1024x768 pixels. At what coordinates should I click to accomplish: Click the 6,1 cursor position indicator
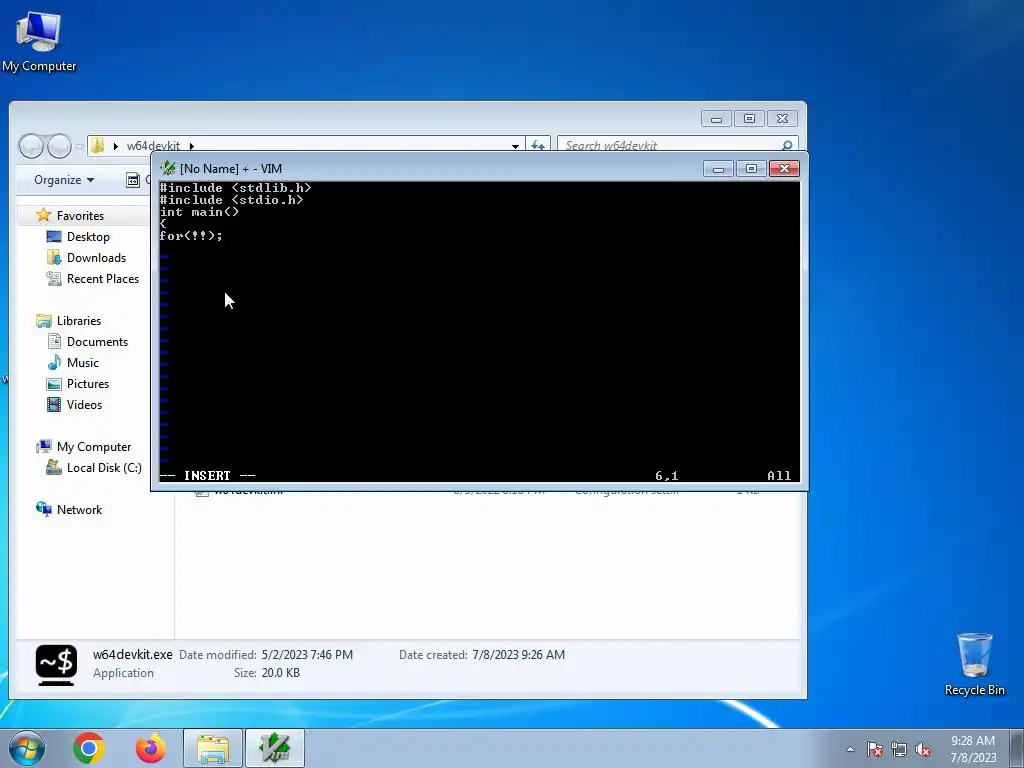point(667,475)
